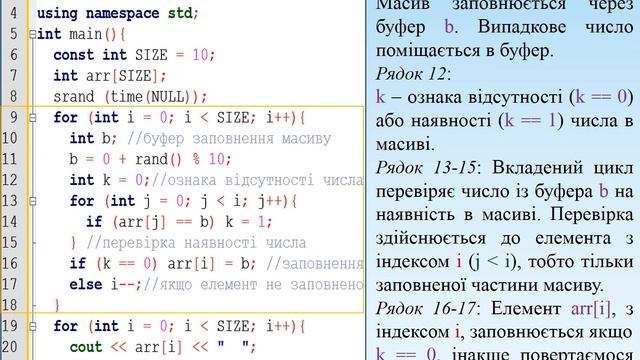Click line number 4 in the gutter
This screenshot has width=640, height=360.
(14, 13)
